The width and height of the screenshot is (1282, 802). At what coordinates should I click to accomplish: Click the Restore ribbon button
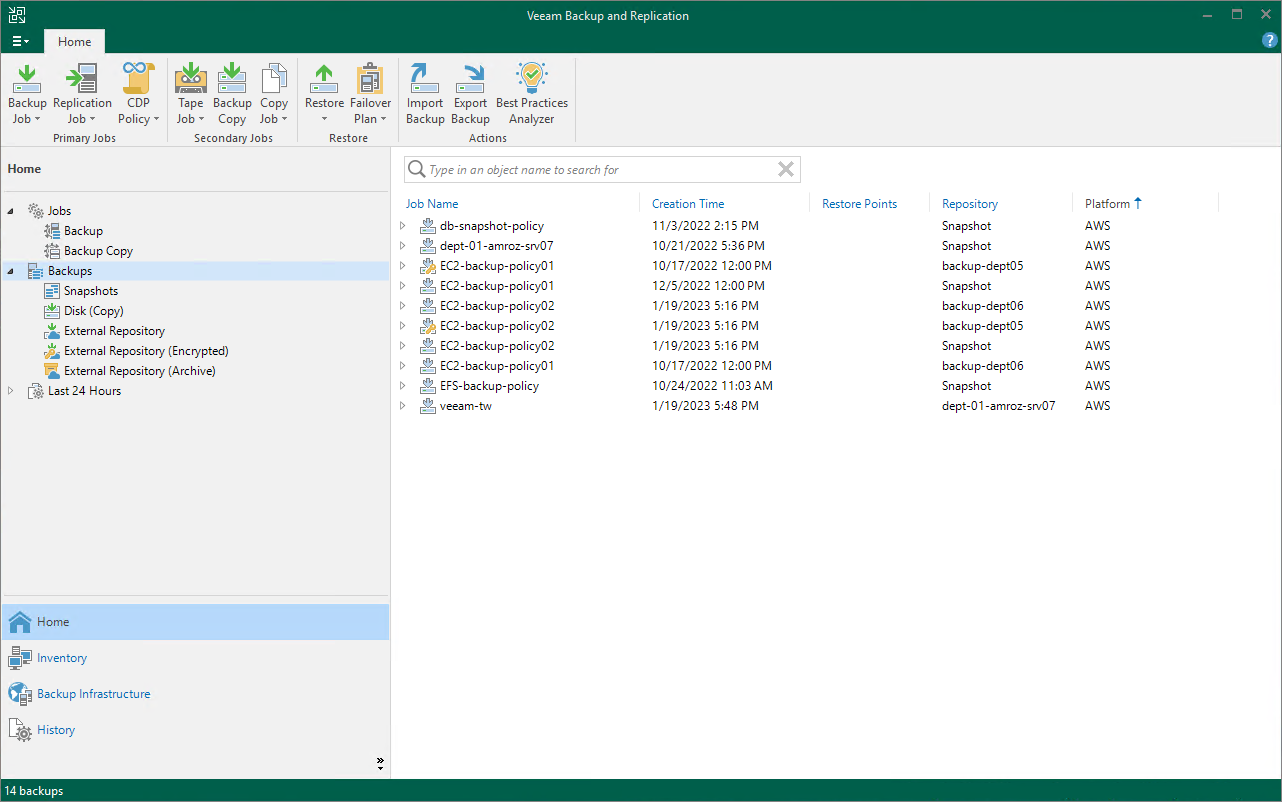tap(324, 94)
